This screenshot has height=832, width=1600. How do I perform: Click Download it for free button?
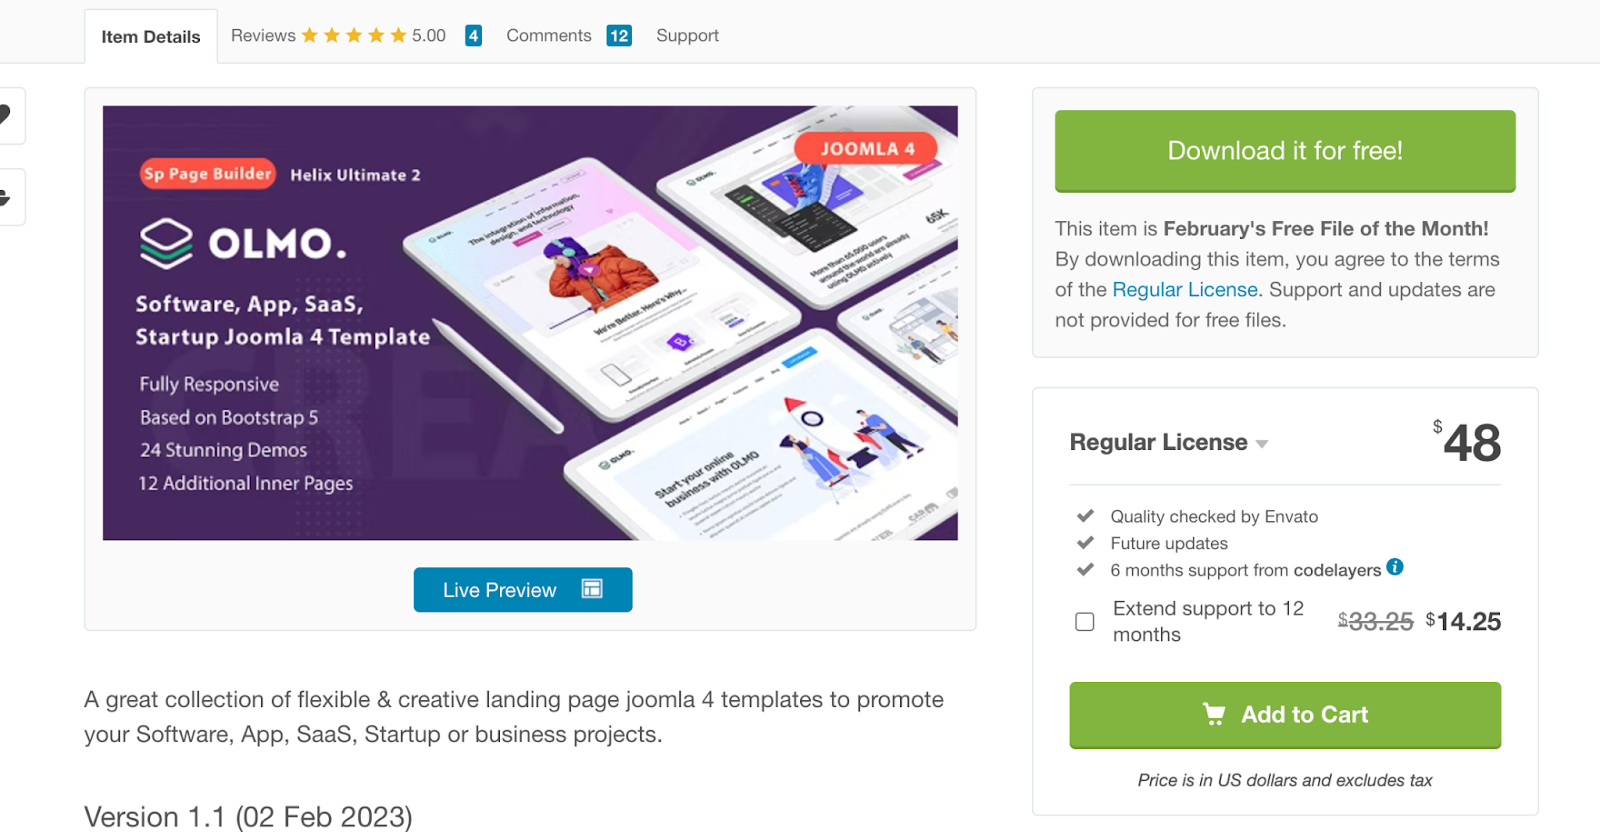click(x=1285, y=151)
